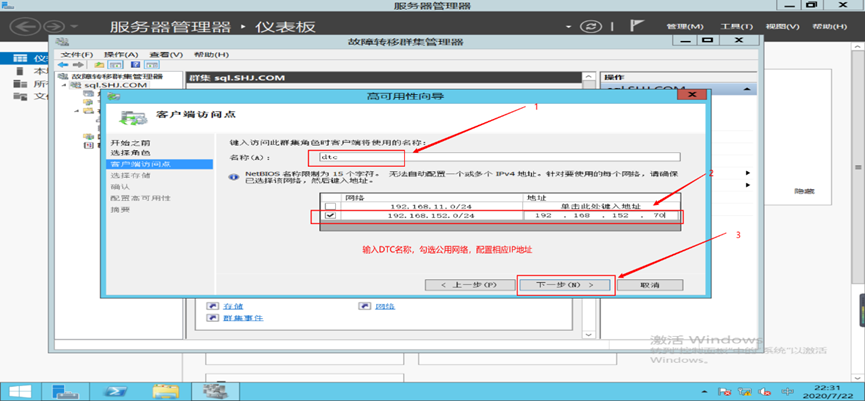Click into the 名称(A) name field containing dtc
Image resolution: width=865 pixels, height=401 pixels.
[499, 157]
